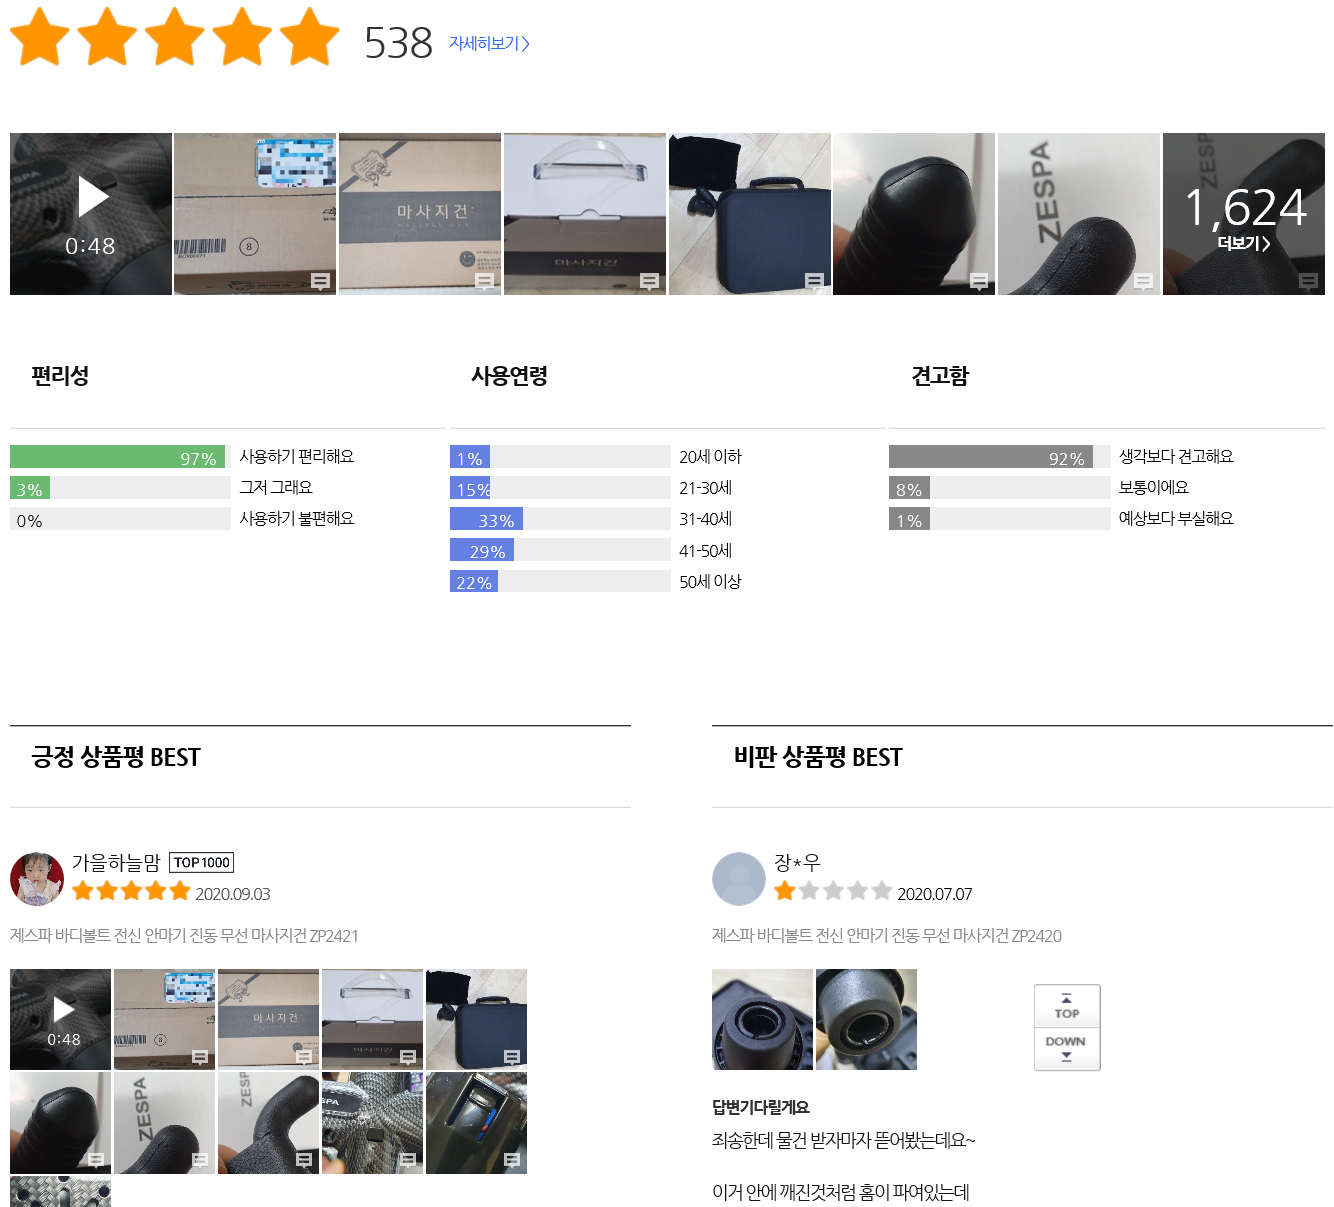1334x1207 pixels.
Task: Click the review title 답변기다릴게요
Action: [x=761, y=1107]
